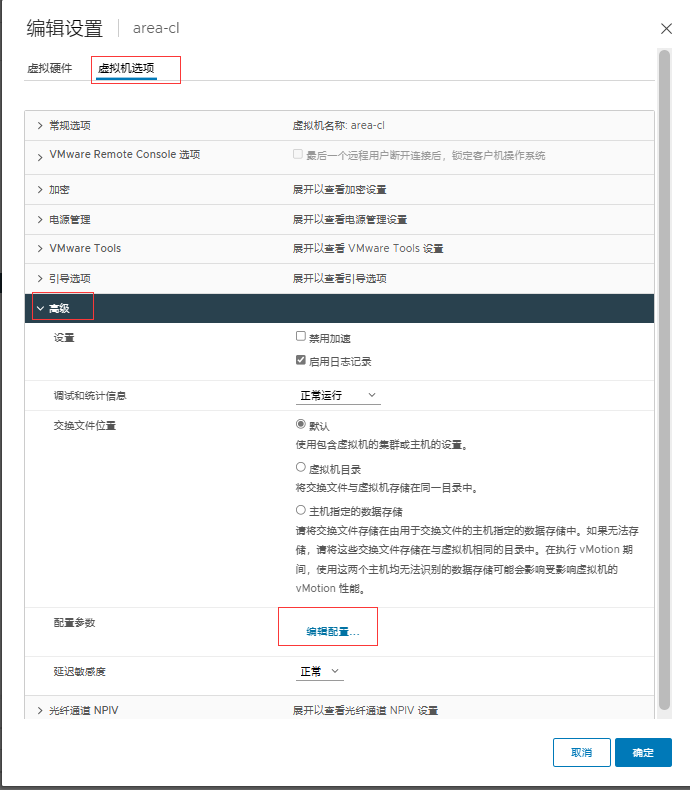690x790 pixels.
Task: Open the 调试和统计信息 dropdown
Action: [x=338, y=396]
